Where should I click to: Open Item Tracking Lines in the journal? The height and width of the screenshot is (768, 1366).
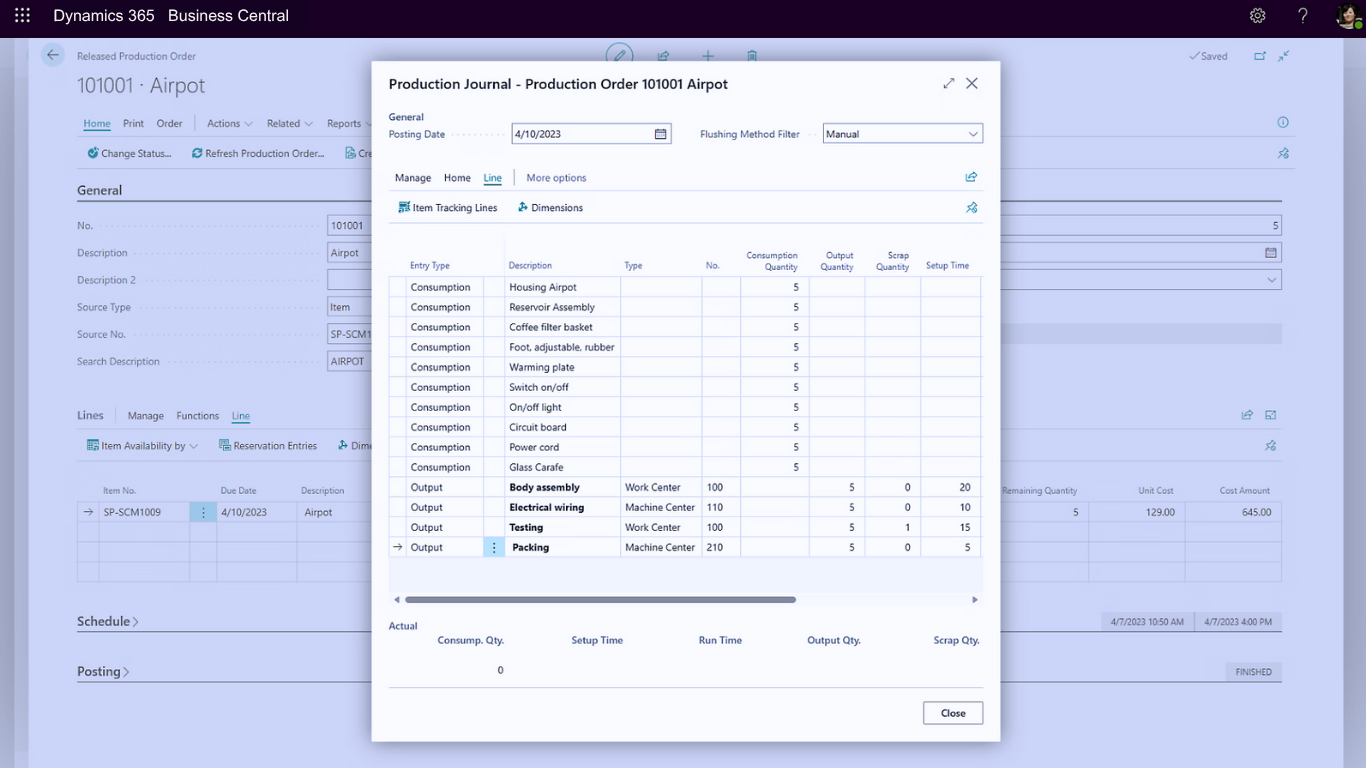(447, 207)
